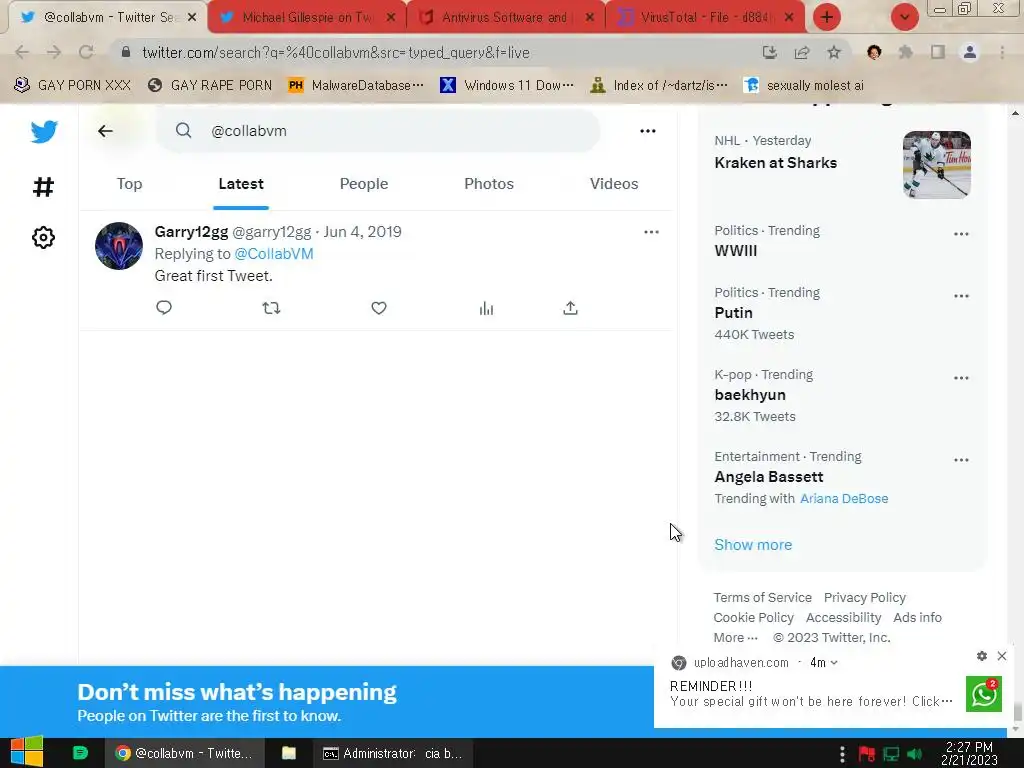Image resolution: width=1024 pixels, height=768 pixels.
Task: Click the magnifier icon in the search box
Action: click(184, 131)
